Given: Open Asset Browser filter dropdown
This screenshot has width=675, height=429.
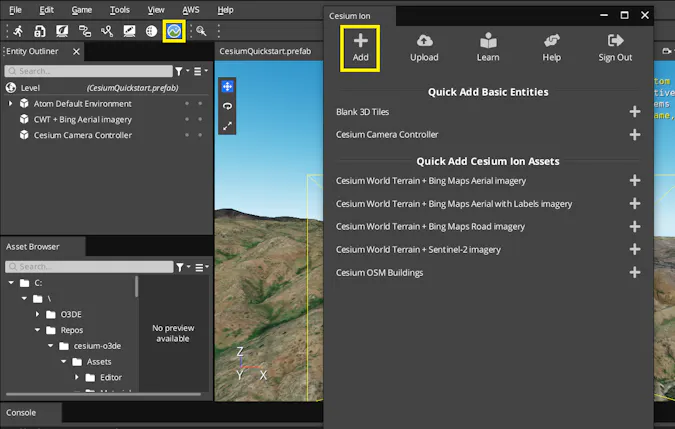Looking at the screenshot, I should coord(183,267).
